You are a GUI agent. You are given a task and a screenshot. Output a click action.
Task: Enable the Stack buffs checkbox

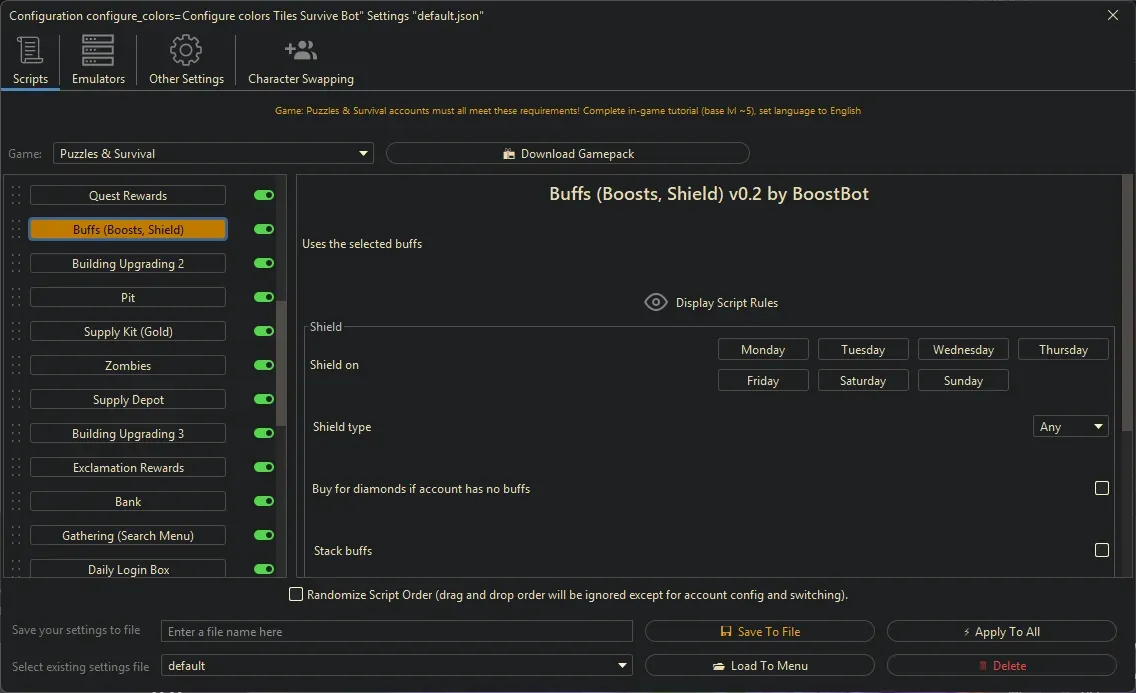point(1102,551)
